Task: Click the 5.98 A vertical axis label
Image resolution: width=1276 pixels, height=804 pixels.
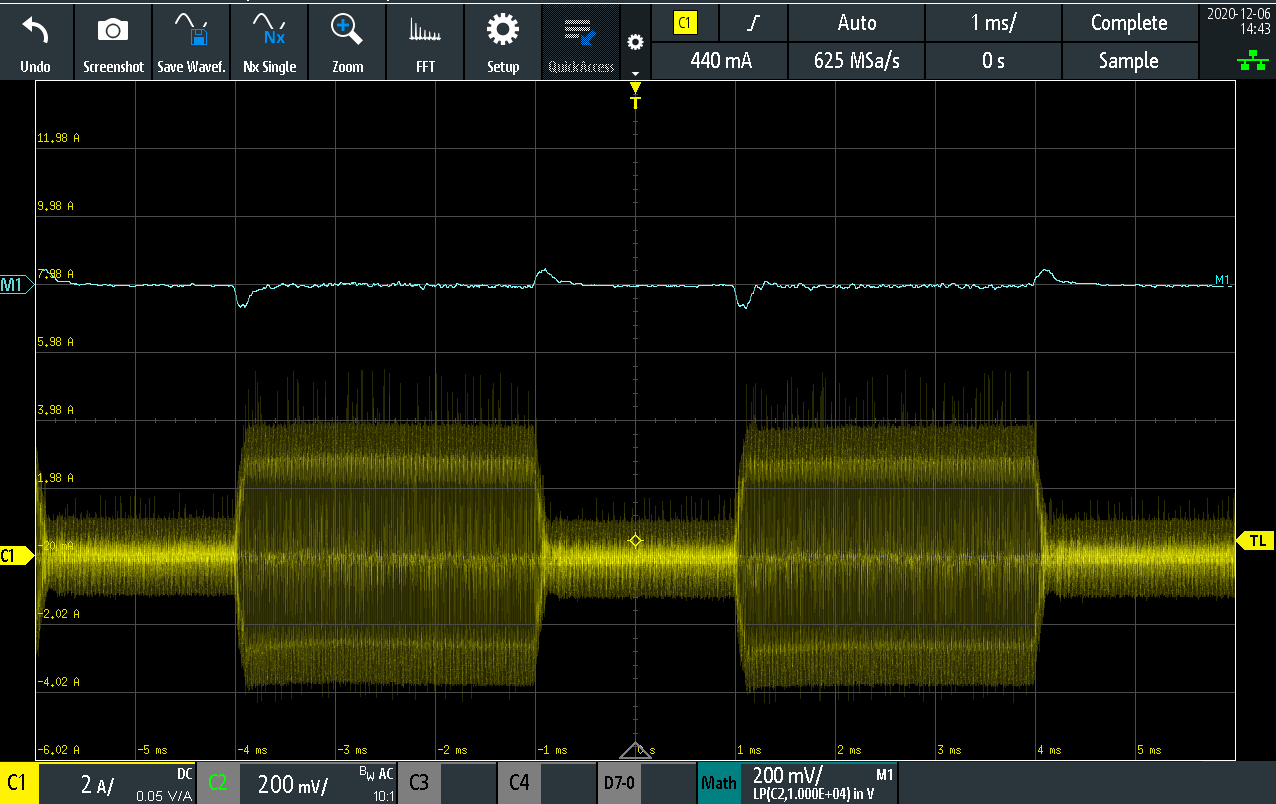Action: (x=57, y=342)
